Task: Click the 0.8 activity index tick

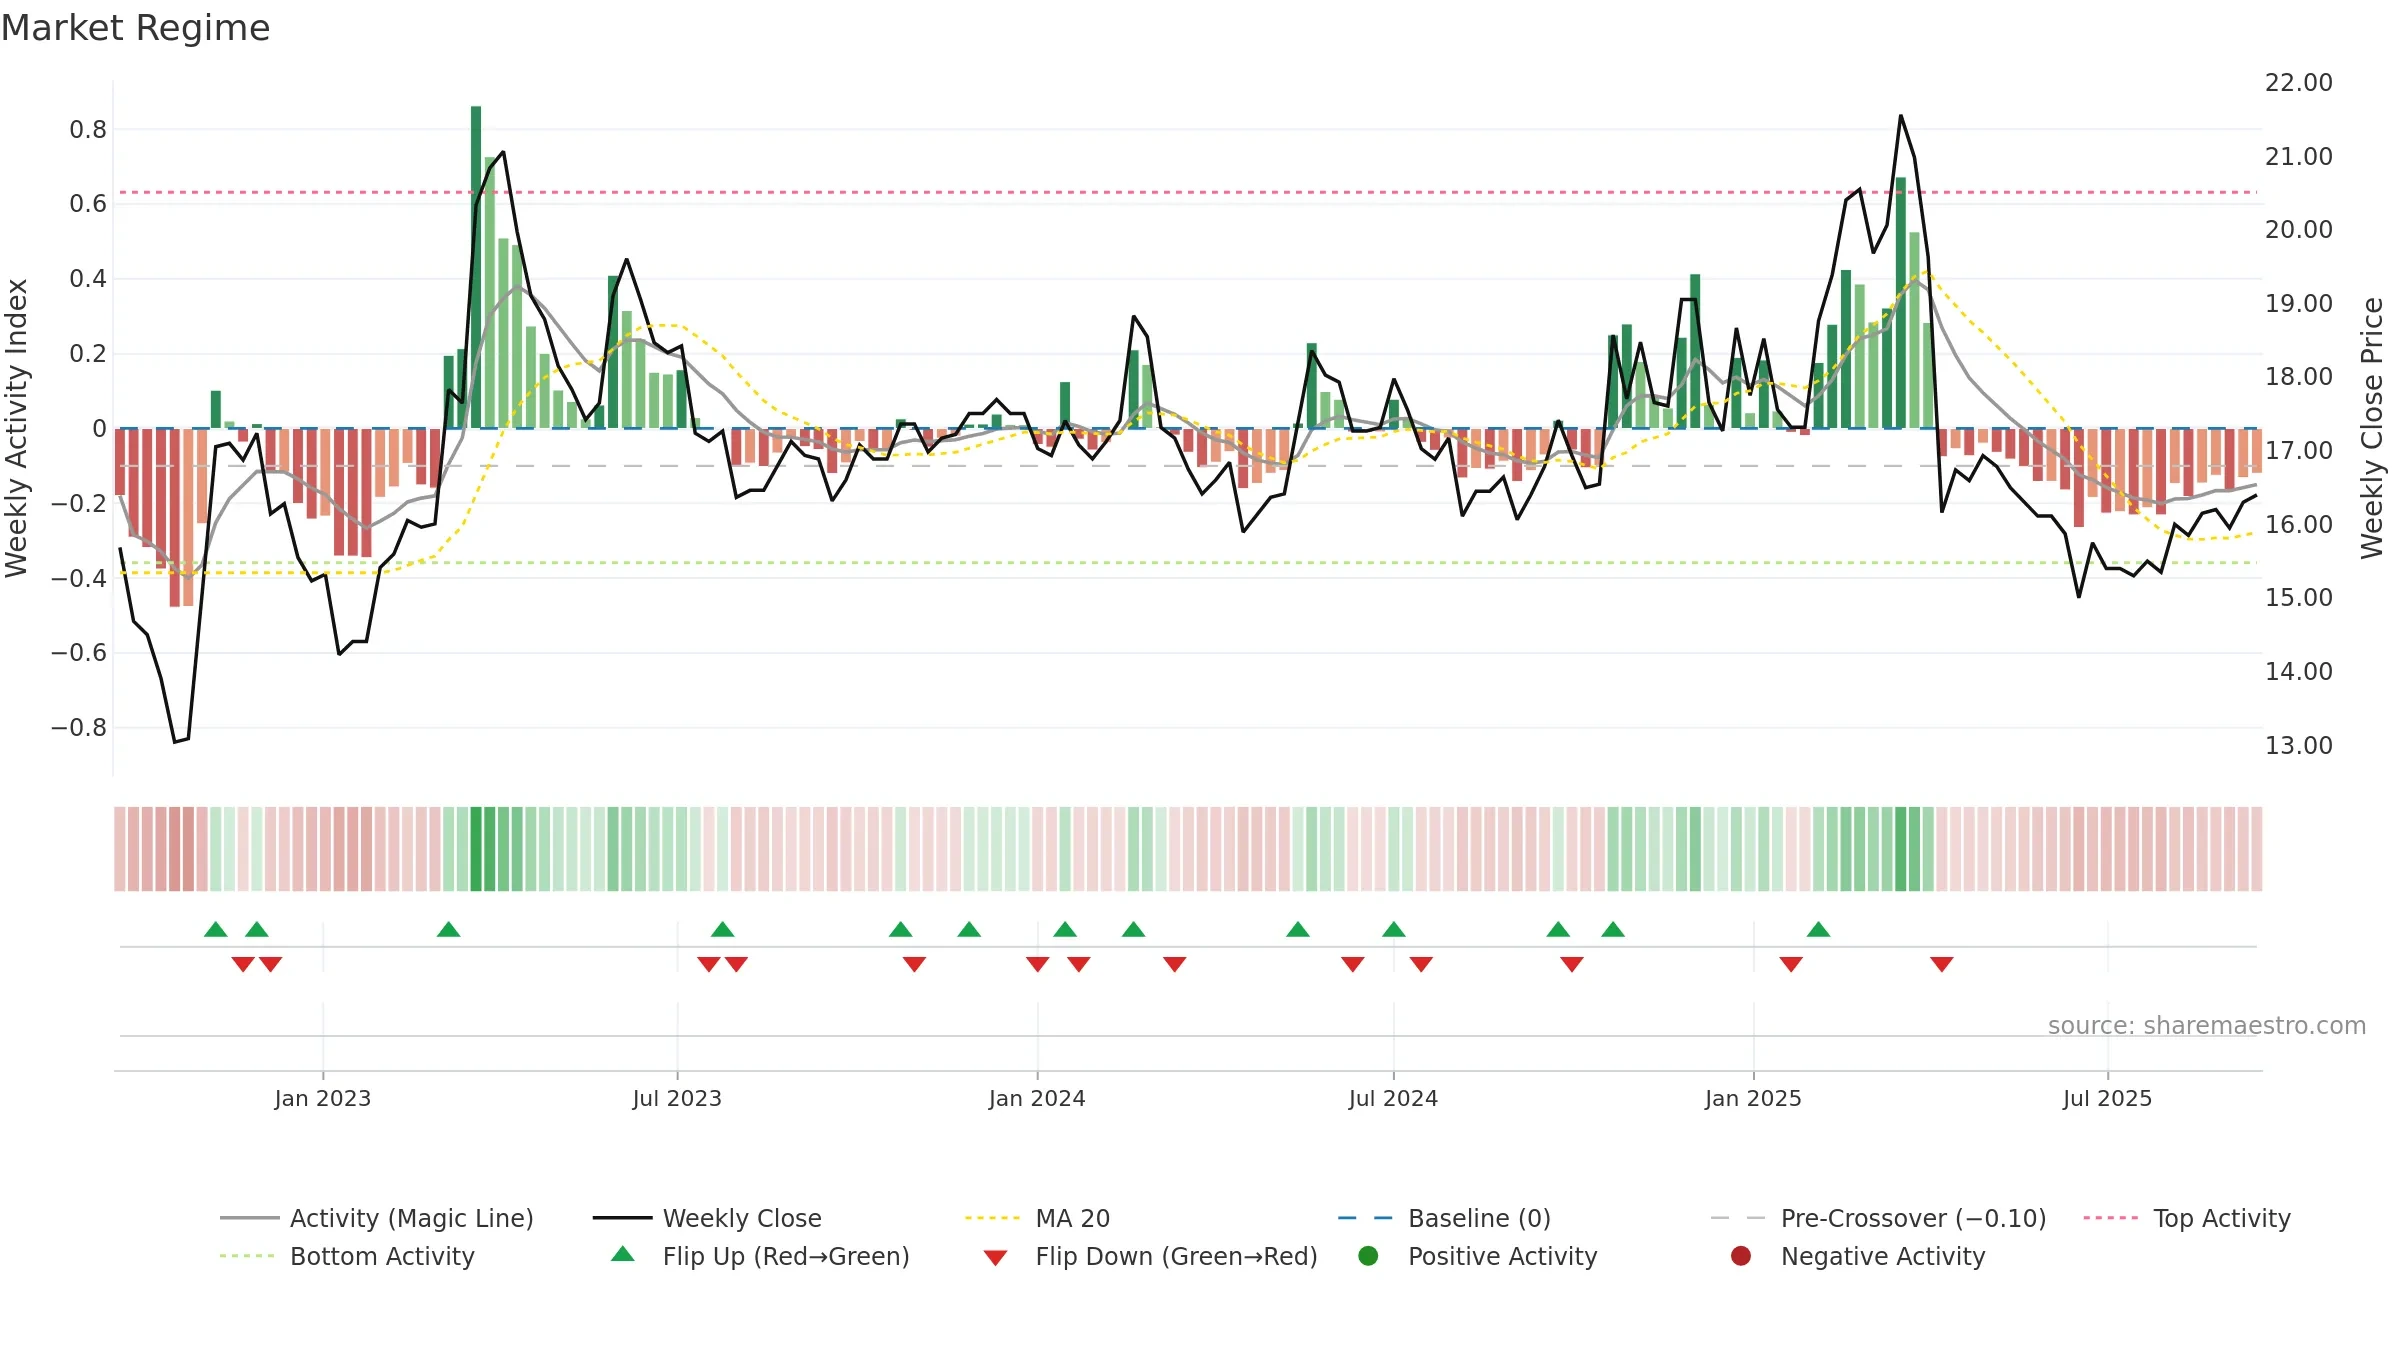Action: [88, 129]
